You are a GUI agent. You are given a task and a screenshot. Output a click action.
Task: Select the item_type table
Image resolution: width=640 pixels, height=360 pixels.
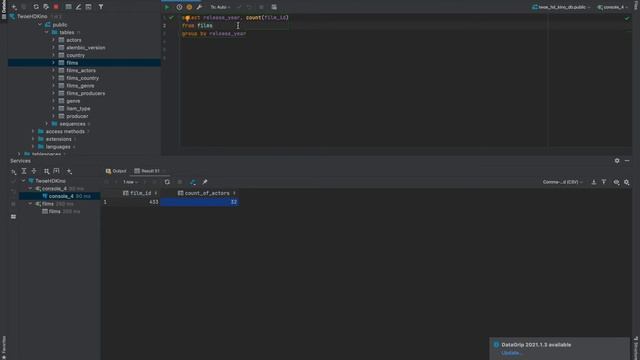coord(78,109)
